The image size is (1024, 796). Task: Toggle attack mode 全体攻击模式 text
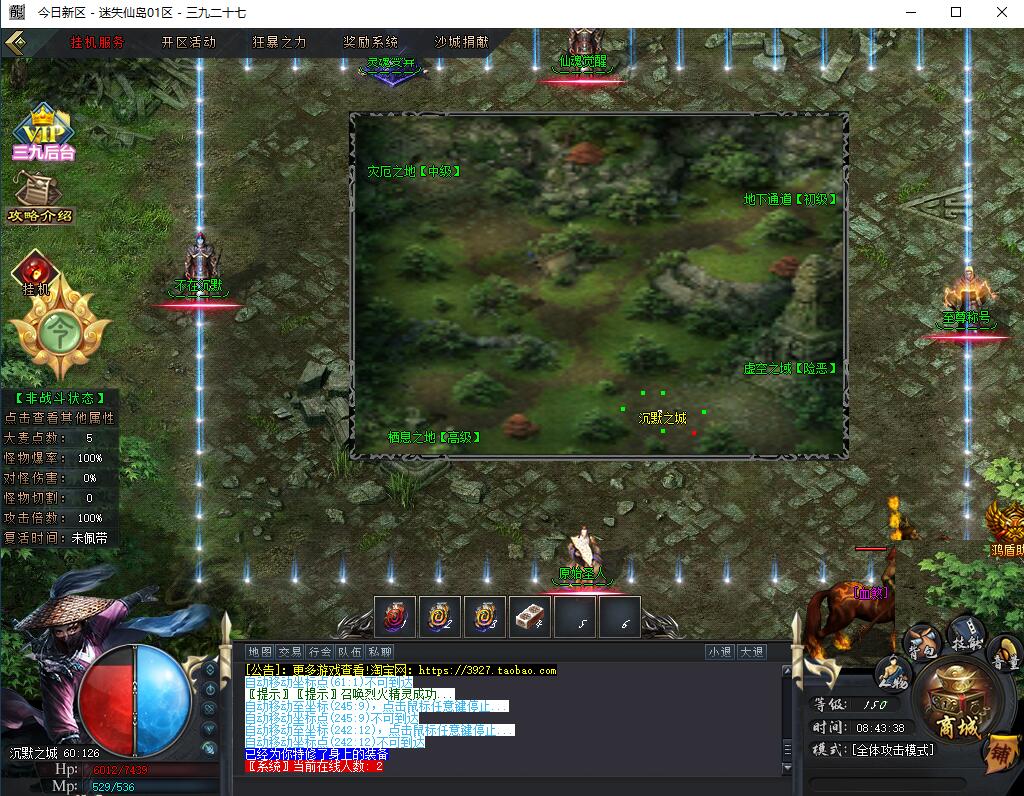[890, 750]
